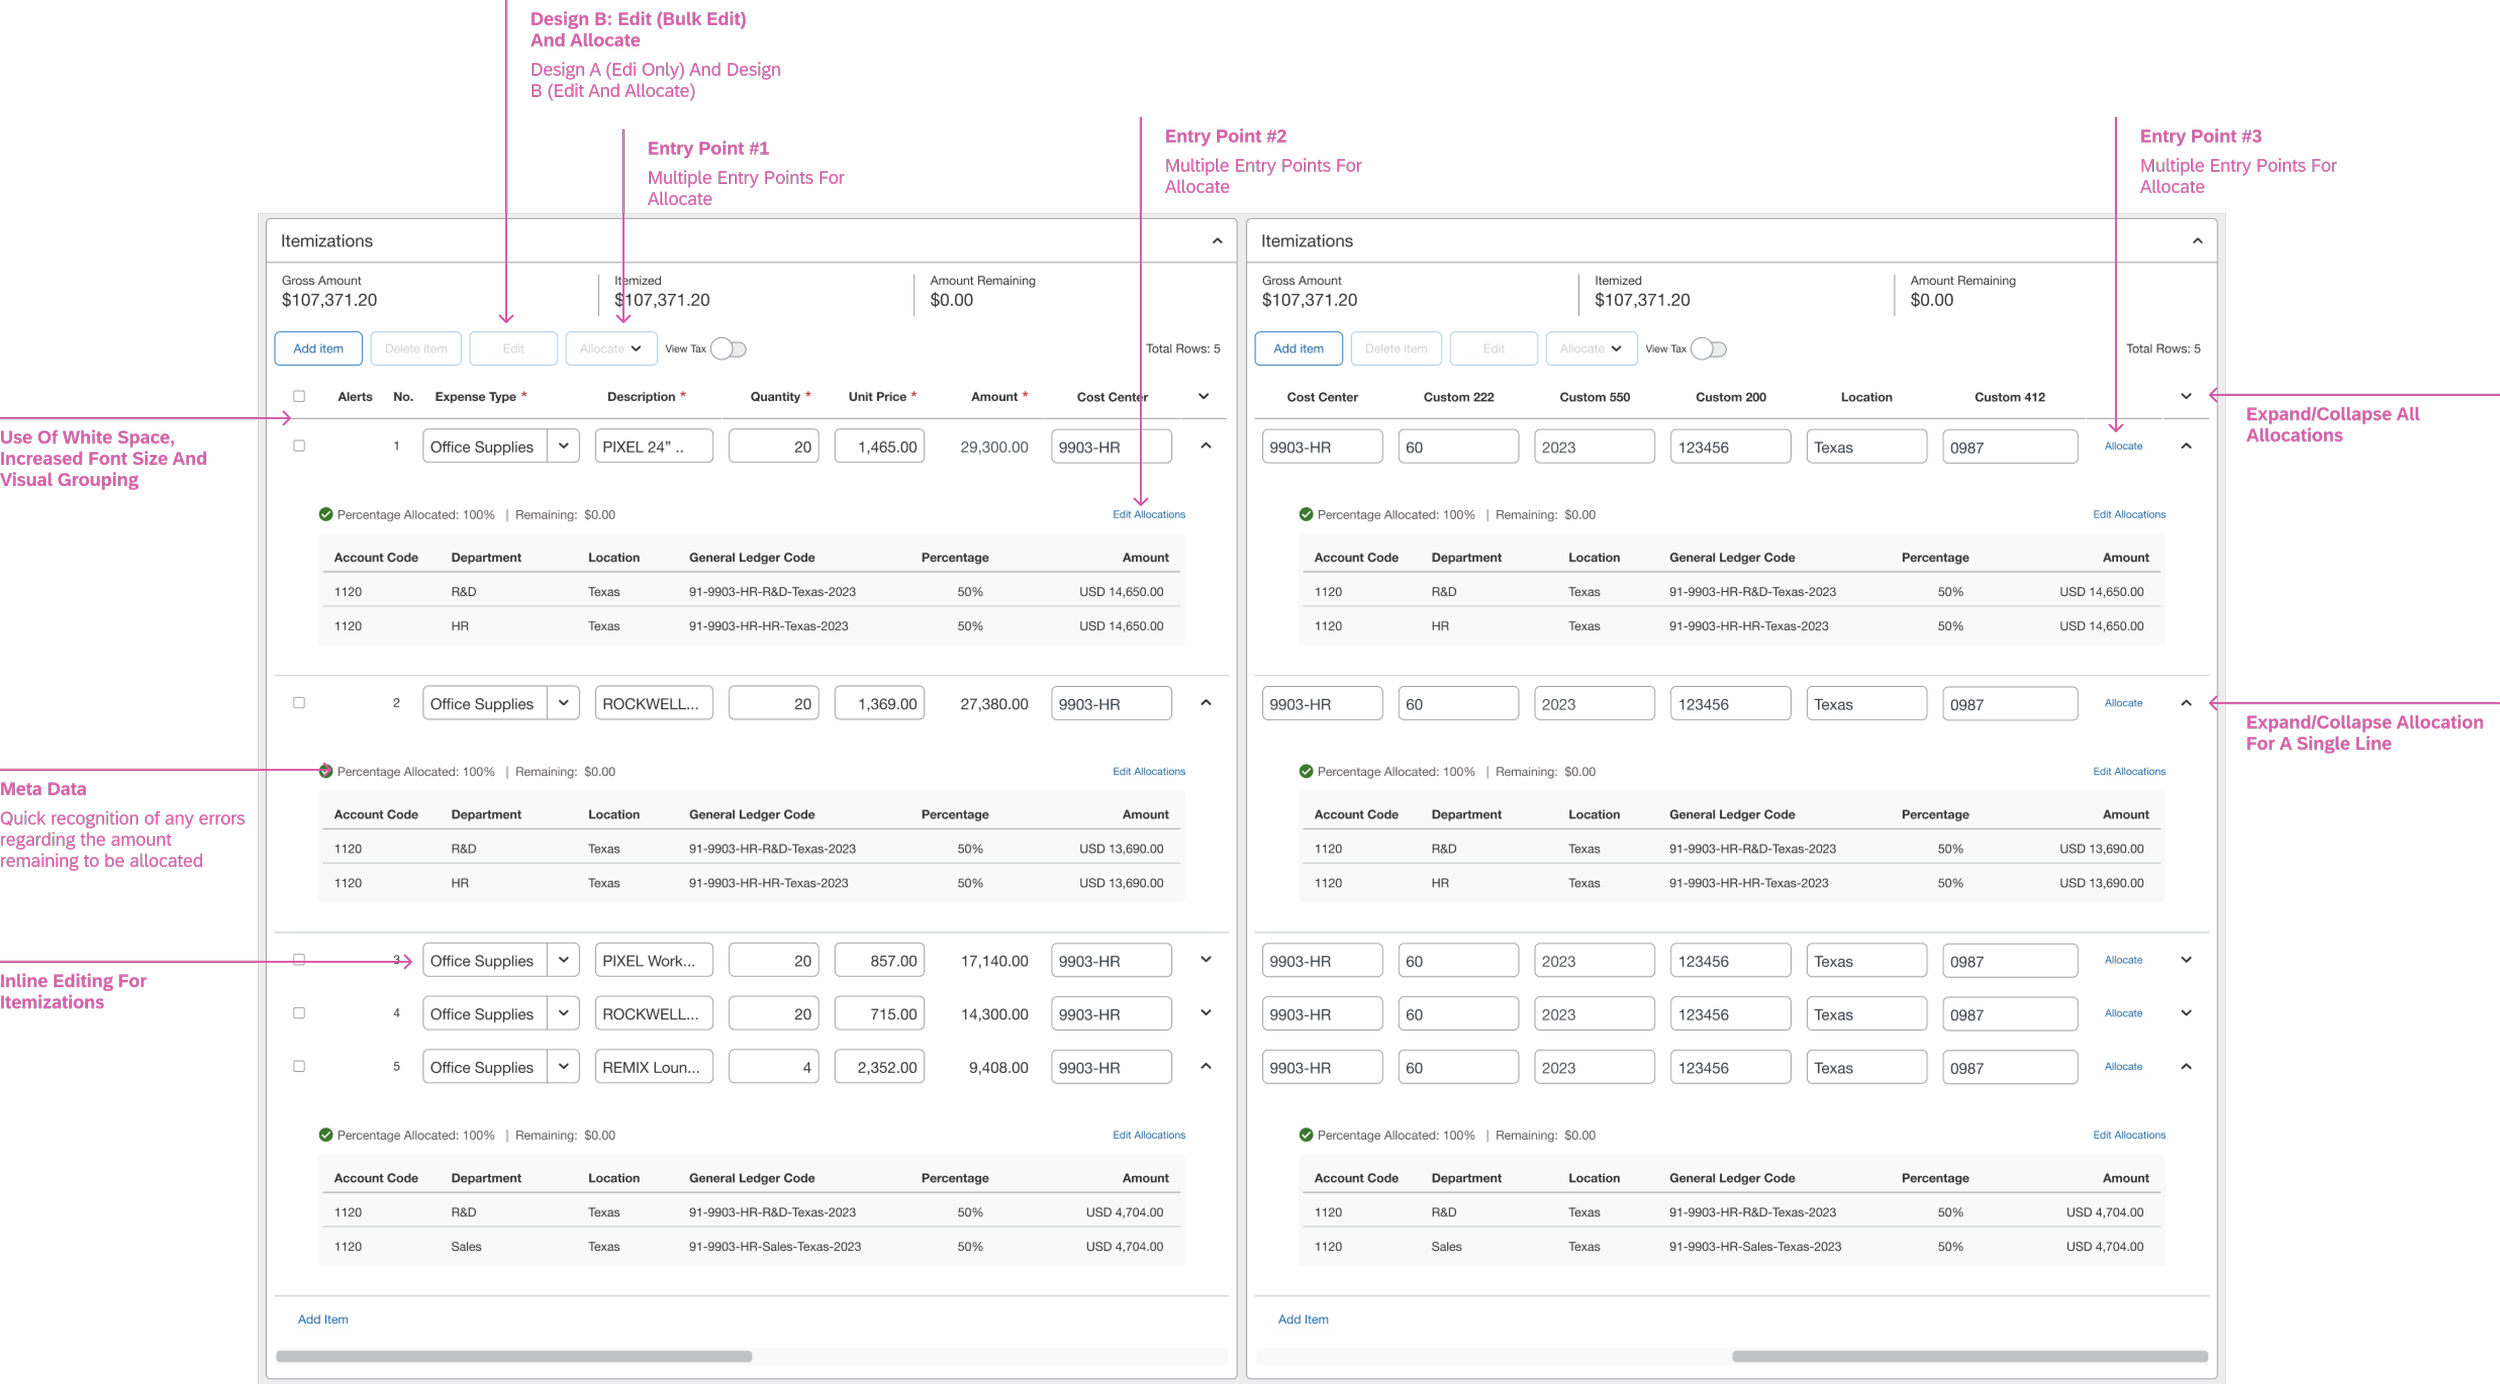Viewport: 2500px width, 1384px height.
Task: Check the select-all checkbox in table header
Action: click(299, 396)
